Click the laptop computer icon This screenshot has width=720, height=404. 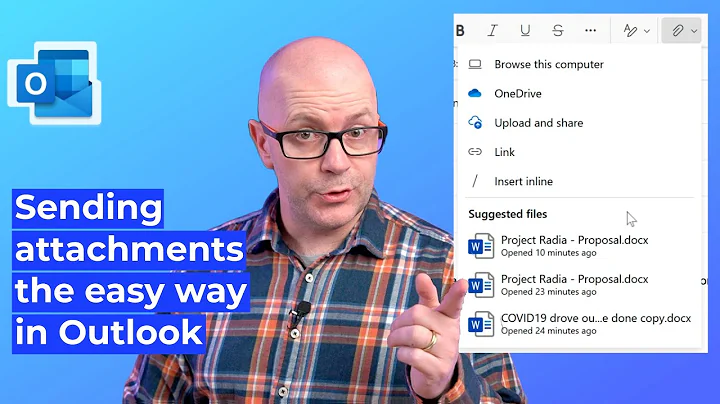click(475, 64)
